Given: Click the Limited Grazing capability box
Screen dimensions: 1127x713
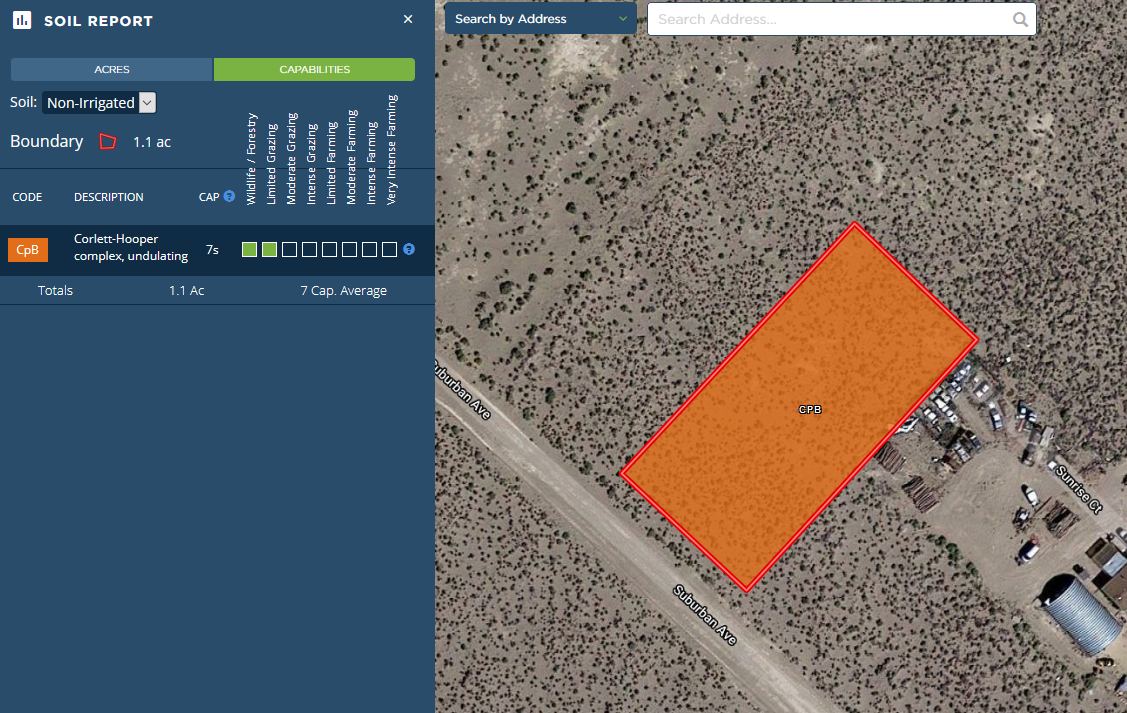Looking at the screenshot, I should tap(270, 249).
